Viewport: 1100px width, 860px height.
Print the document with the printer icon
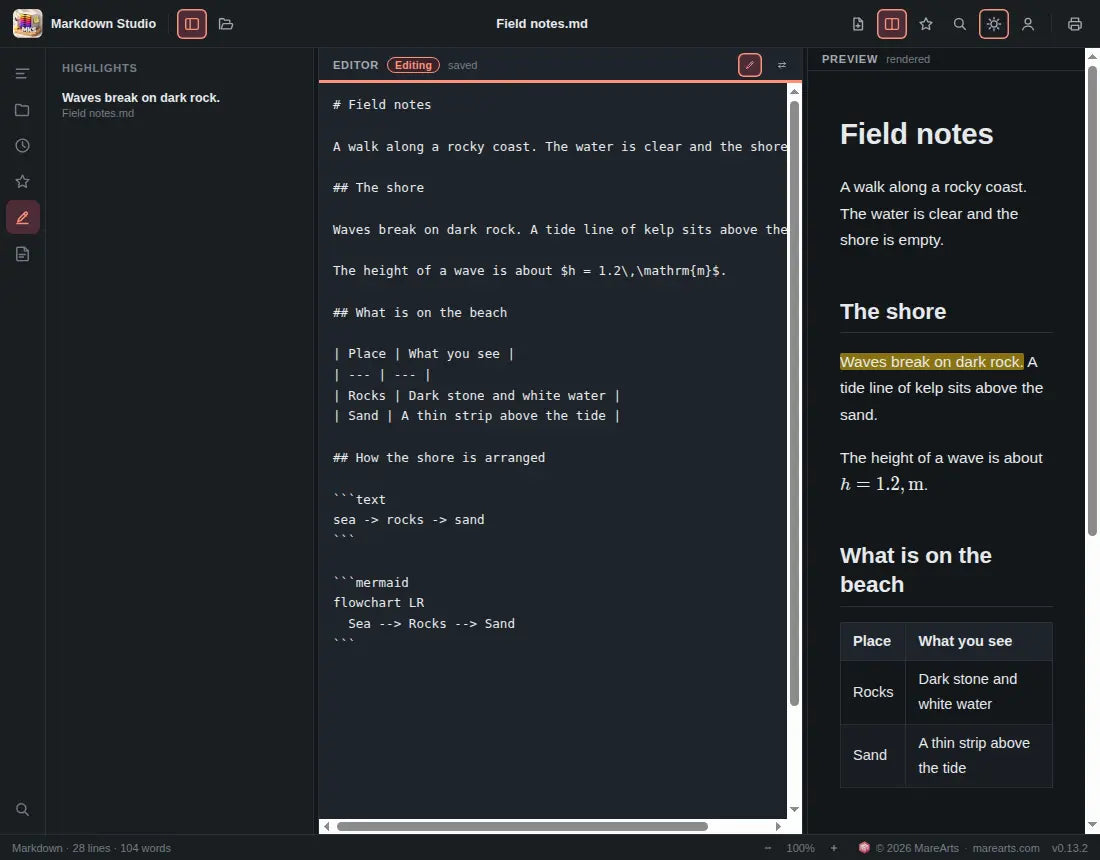pos(1075,24)
